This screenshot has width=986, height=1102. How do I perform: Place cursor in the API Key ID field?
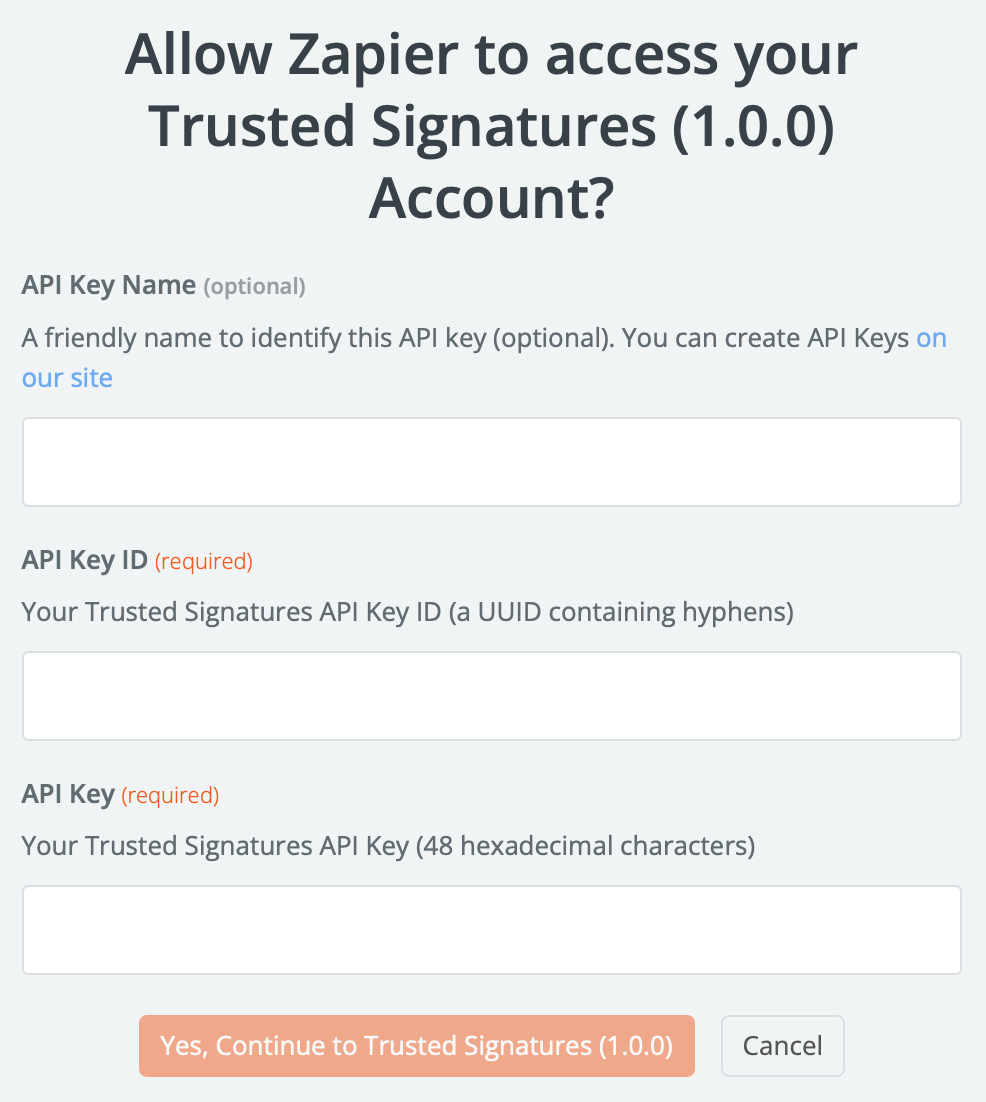[x=491, y=695]
